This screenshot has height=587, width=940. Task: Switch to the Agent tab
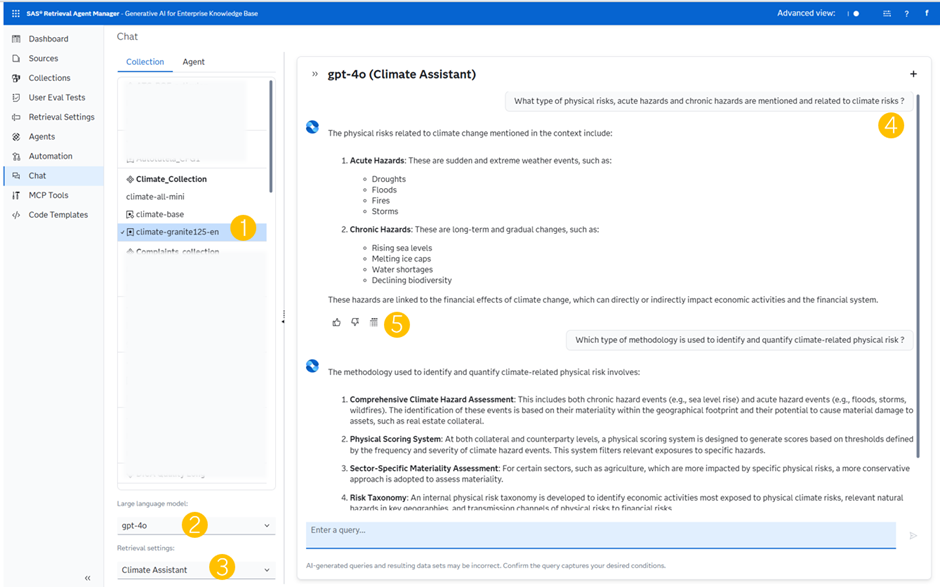pyautogui.click(x=194, y=62)
